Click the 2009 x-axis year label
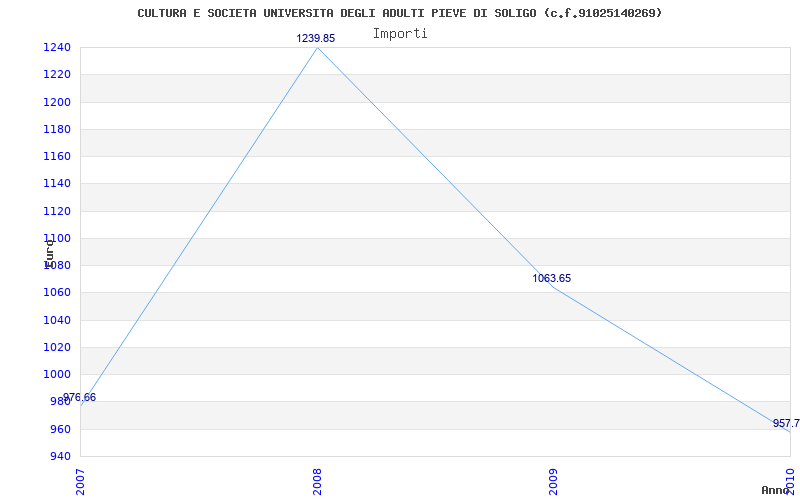This screenshot has height=500, width=800. coord(554,482)
